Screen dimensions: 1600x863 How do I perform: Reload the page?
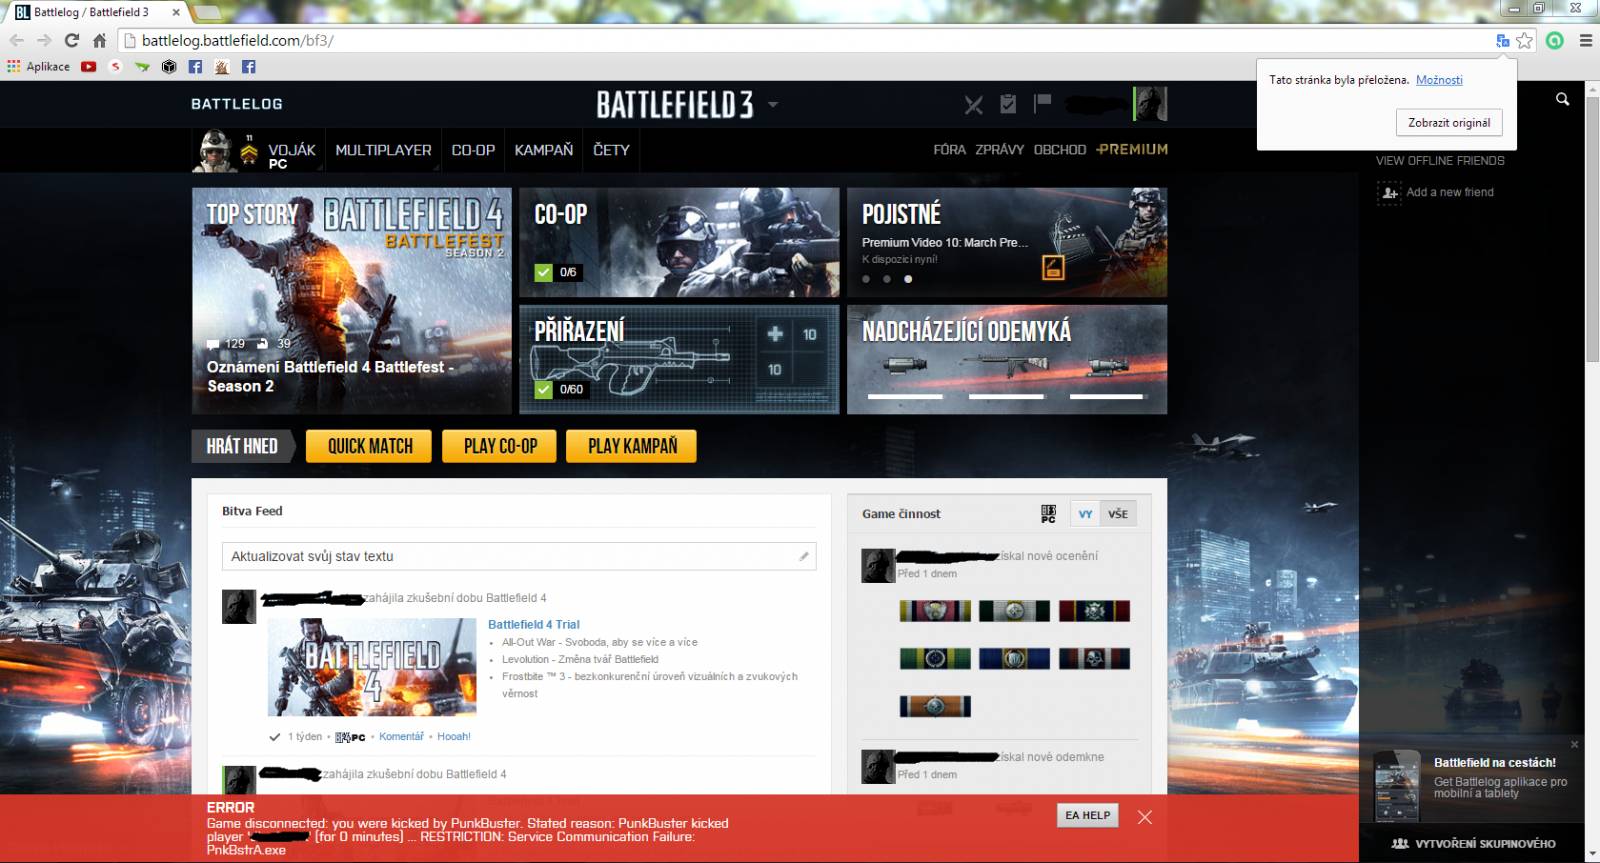tap(71, 40)
